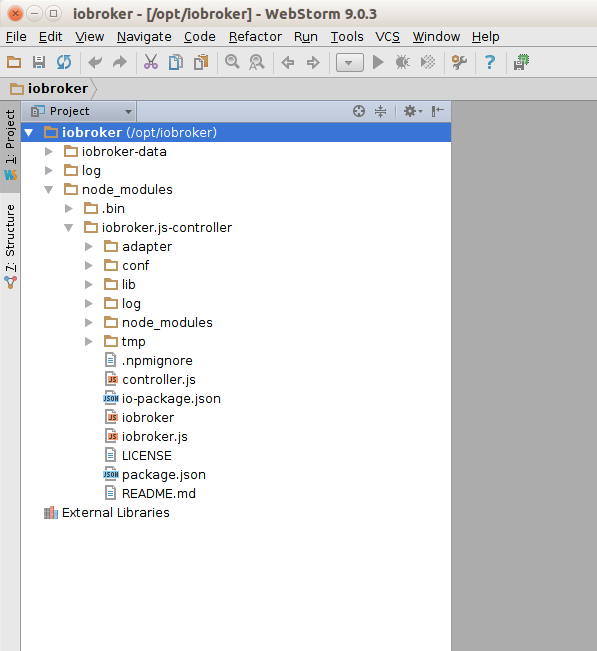Open the VCS menu

pos(387,37)
